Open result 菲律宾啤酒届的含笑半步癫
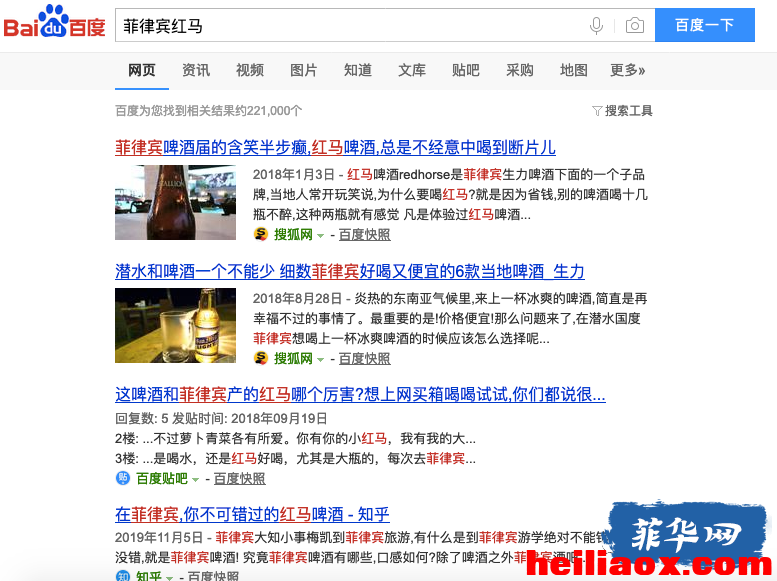Screen dimensions: 777x581 coord(335,147)
